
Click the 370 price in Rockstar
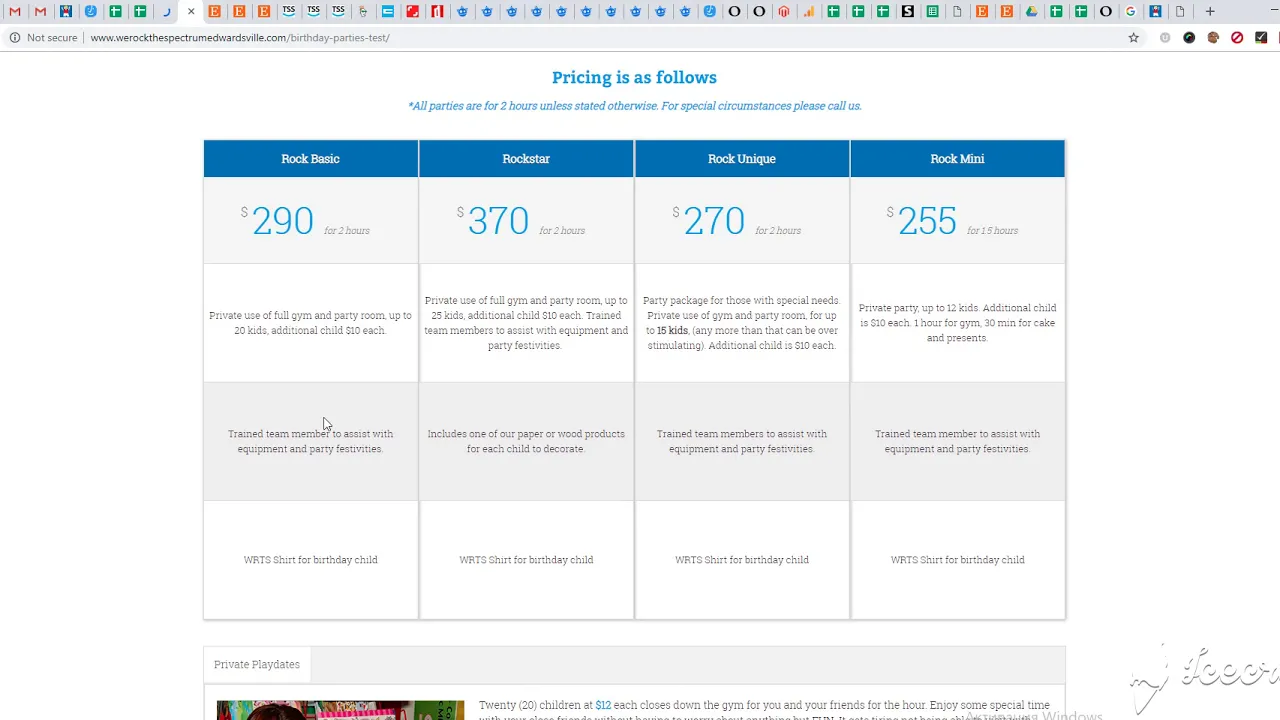tap(498, 221)
